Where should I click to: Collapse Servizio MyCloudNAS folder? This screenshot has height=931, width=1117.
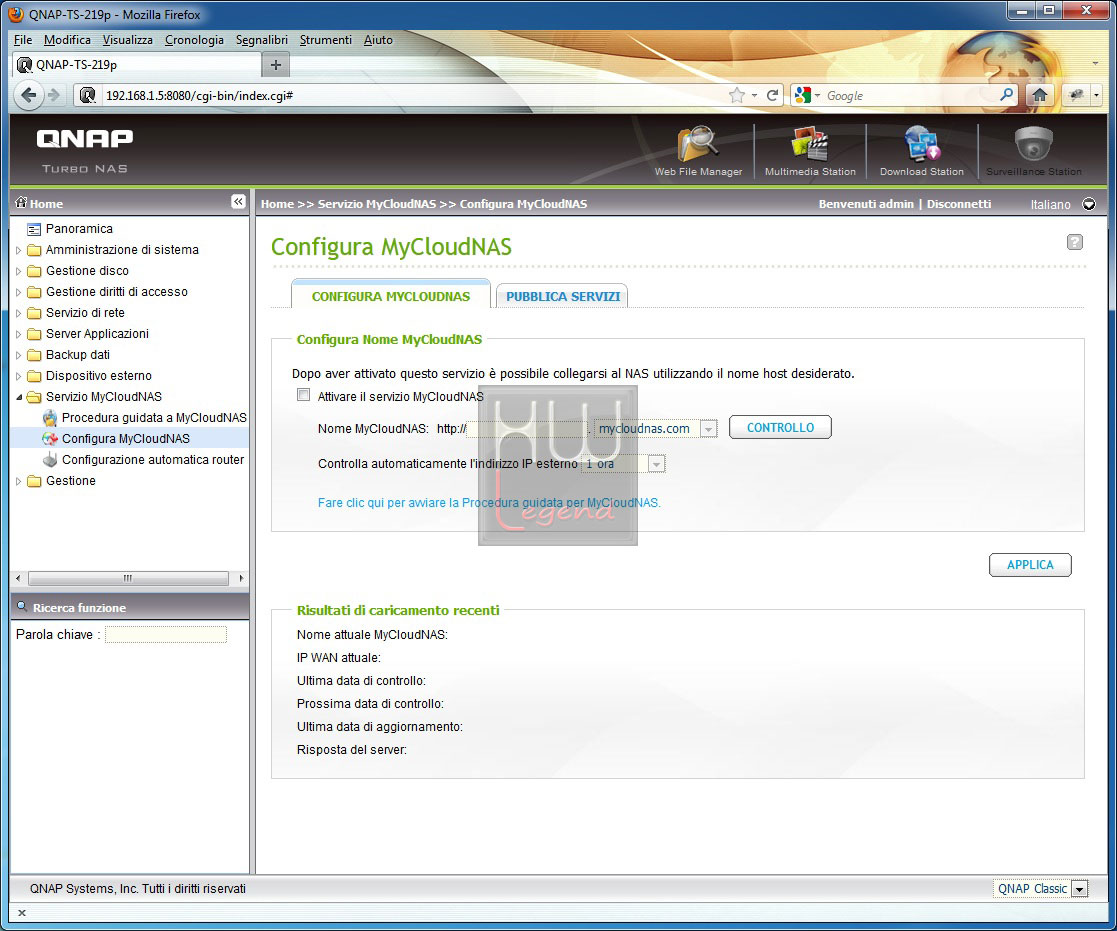coord(19,397)
